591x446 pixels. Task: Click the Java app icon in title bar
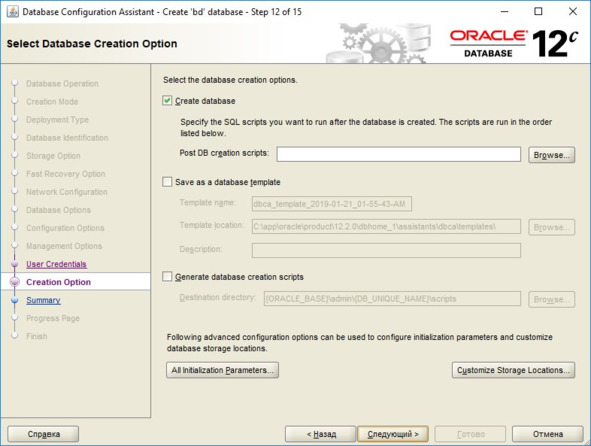tap(12, 12)
